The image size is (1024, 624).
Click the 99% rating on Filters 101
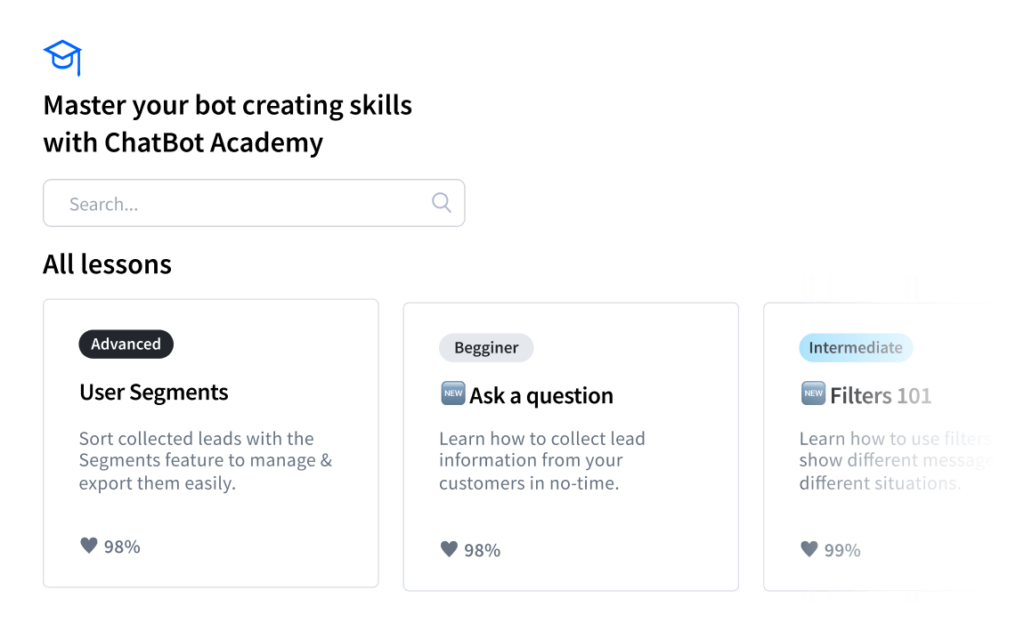coord(842,550)
